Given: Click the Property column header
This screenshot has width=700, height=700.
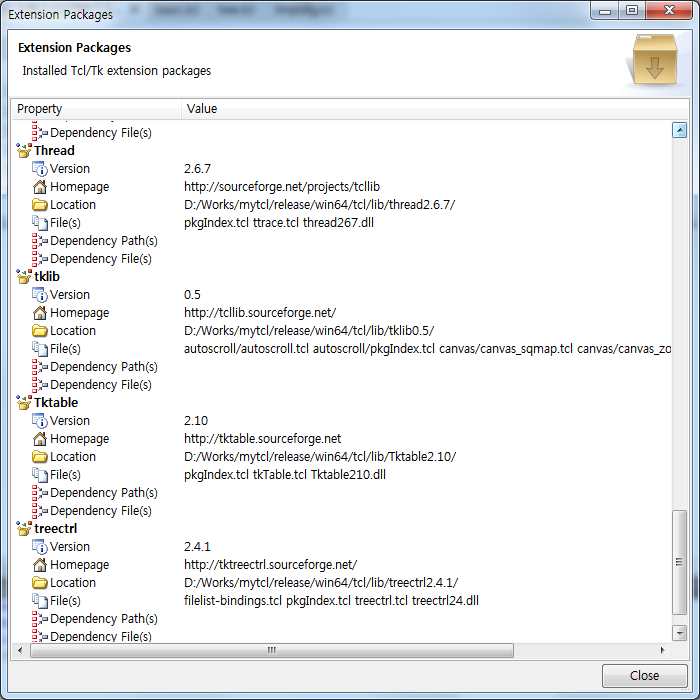Looking at the screenshot, I should pos(96,108).
